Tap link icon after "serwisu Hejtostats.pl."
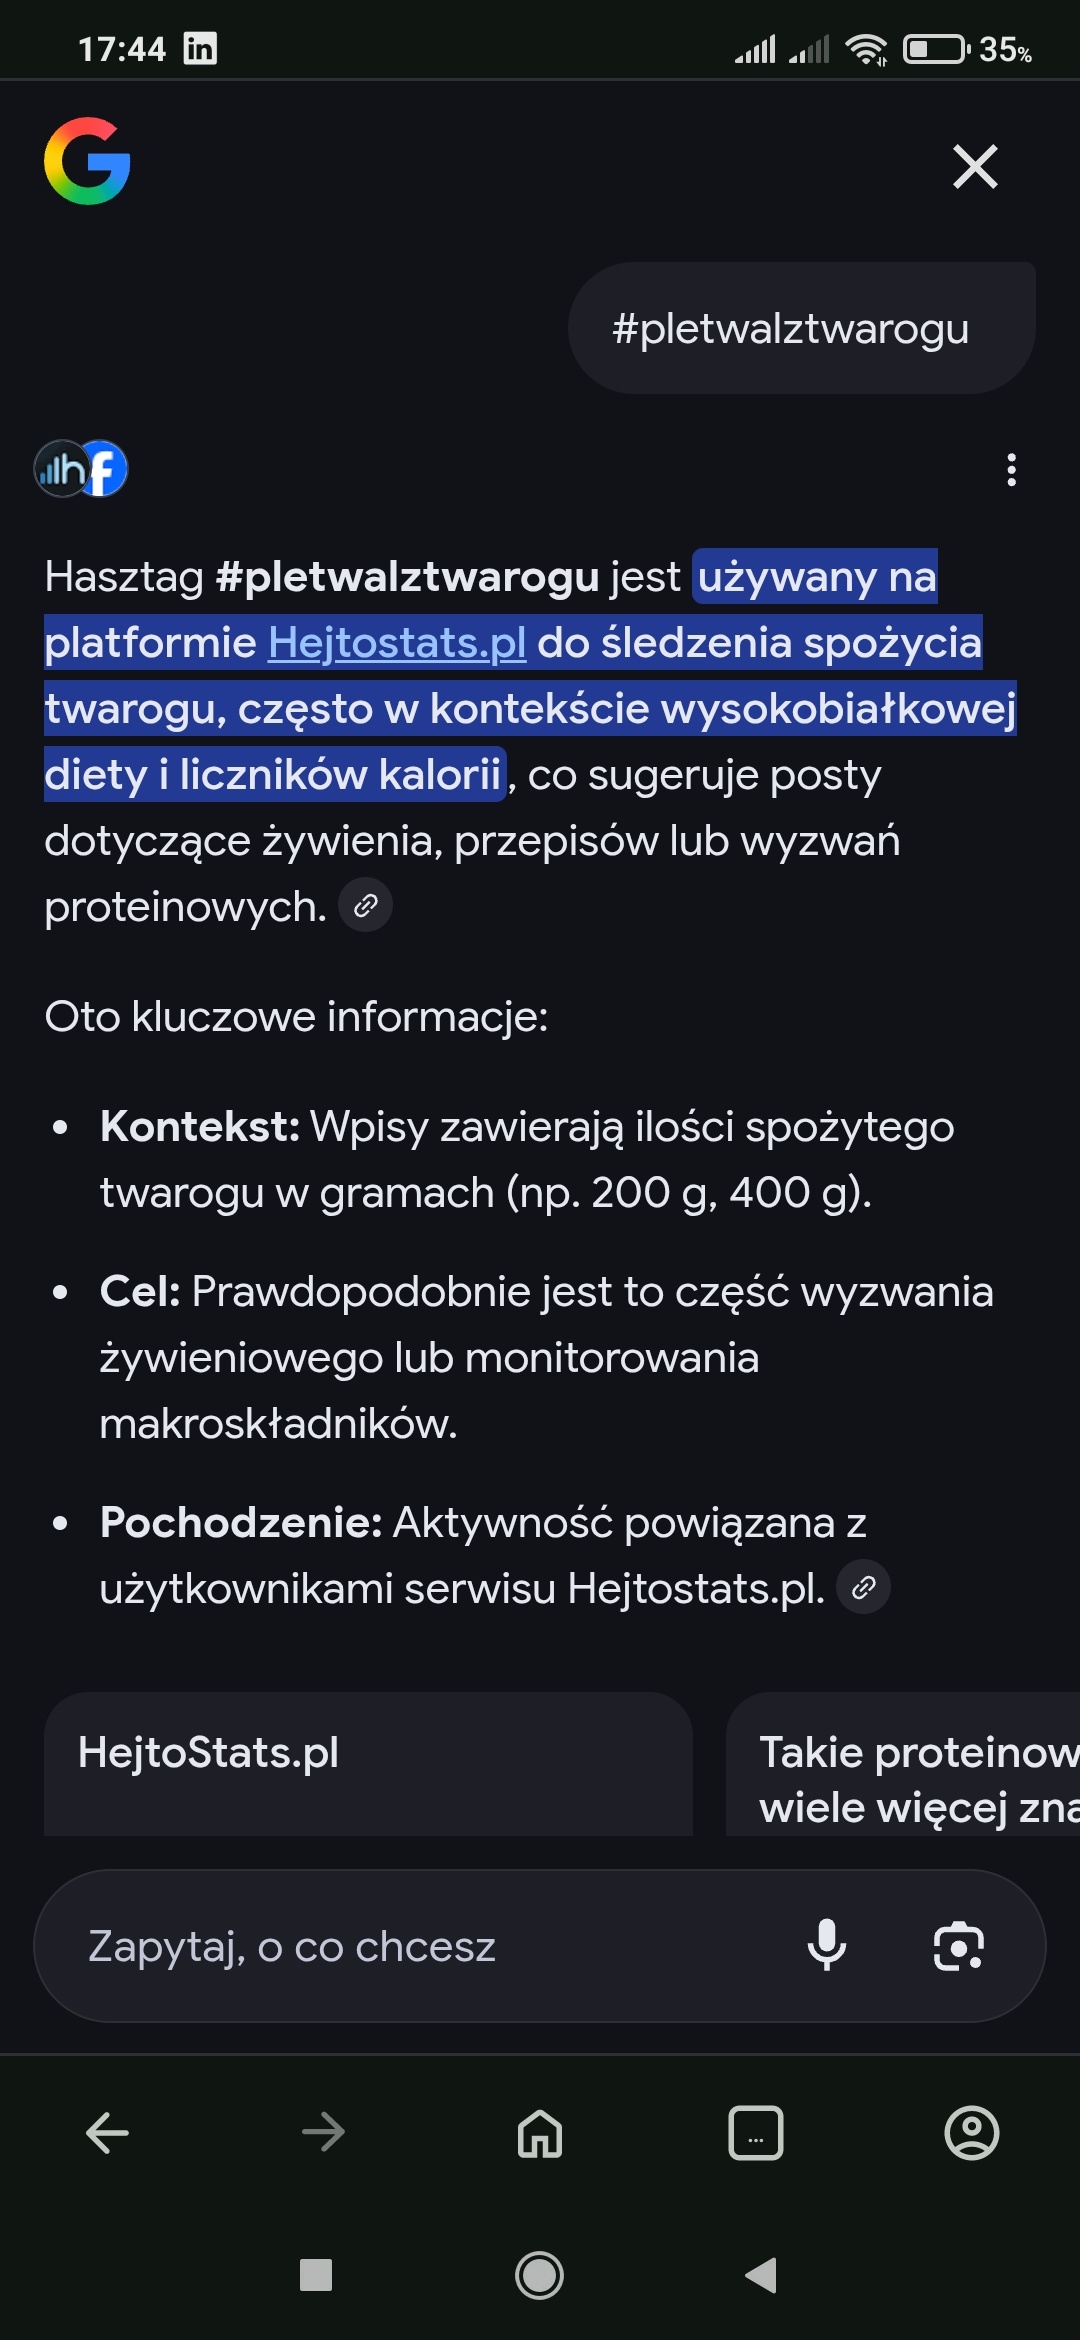 coord(864,1587)
